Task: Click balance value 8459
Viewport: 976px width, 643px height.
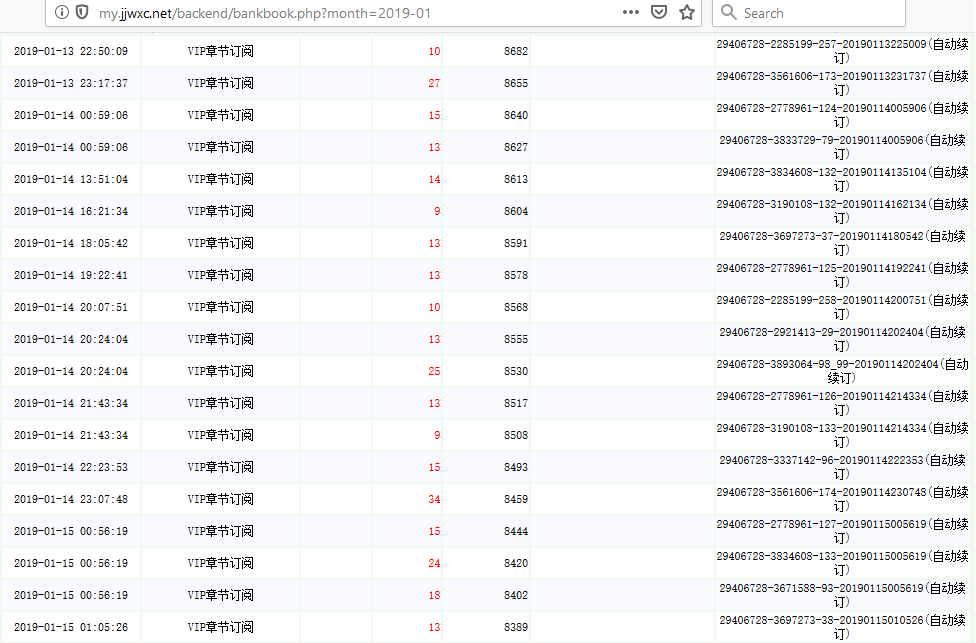Action: click(x=516, y=499)
